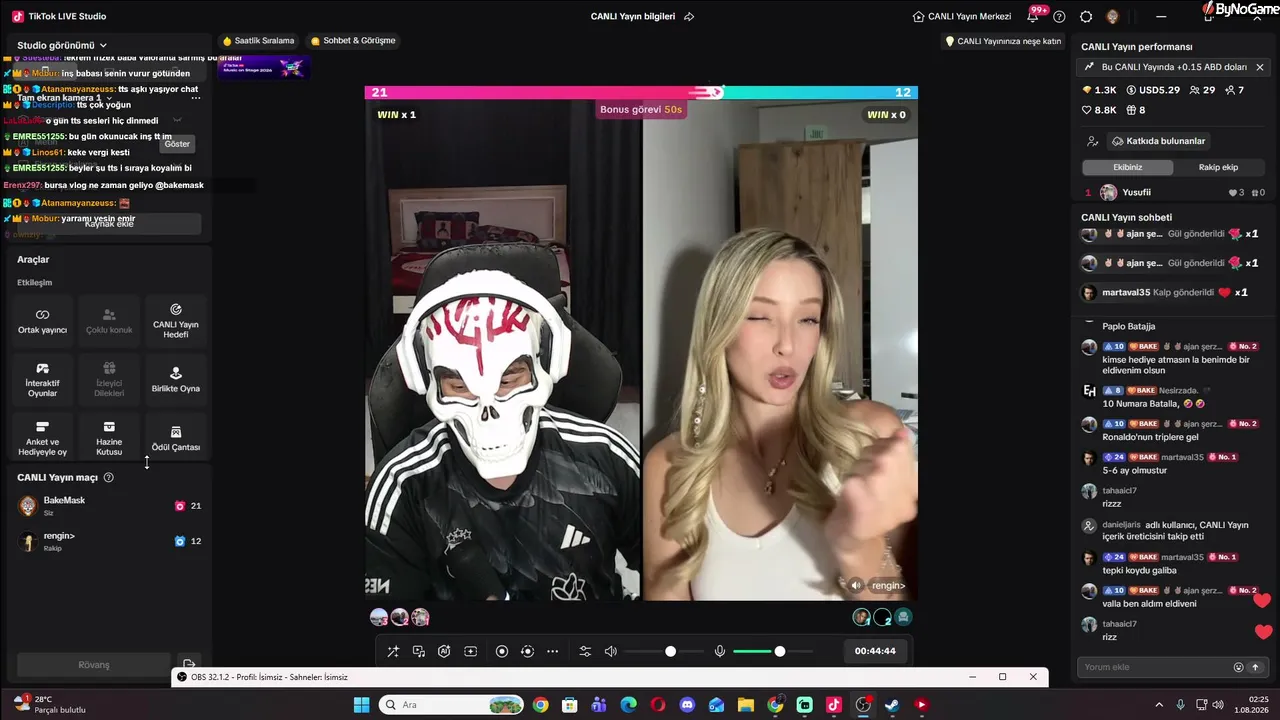The height and width of the screenshot is (720, 1280).
Task: Mute the microphone
Action: (719, 652)
